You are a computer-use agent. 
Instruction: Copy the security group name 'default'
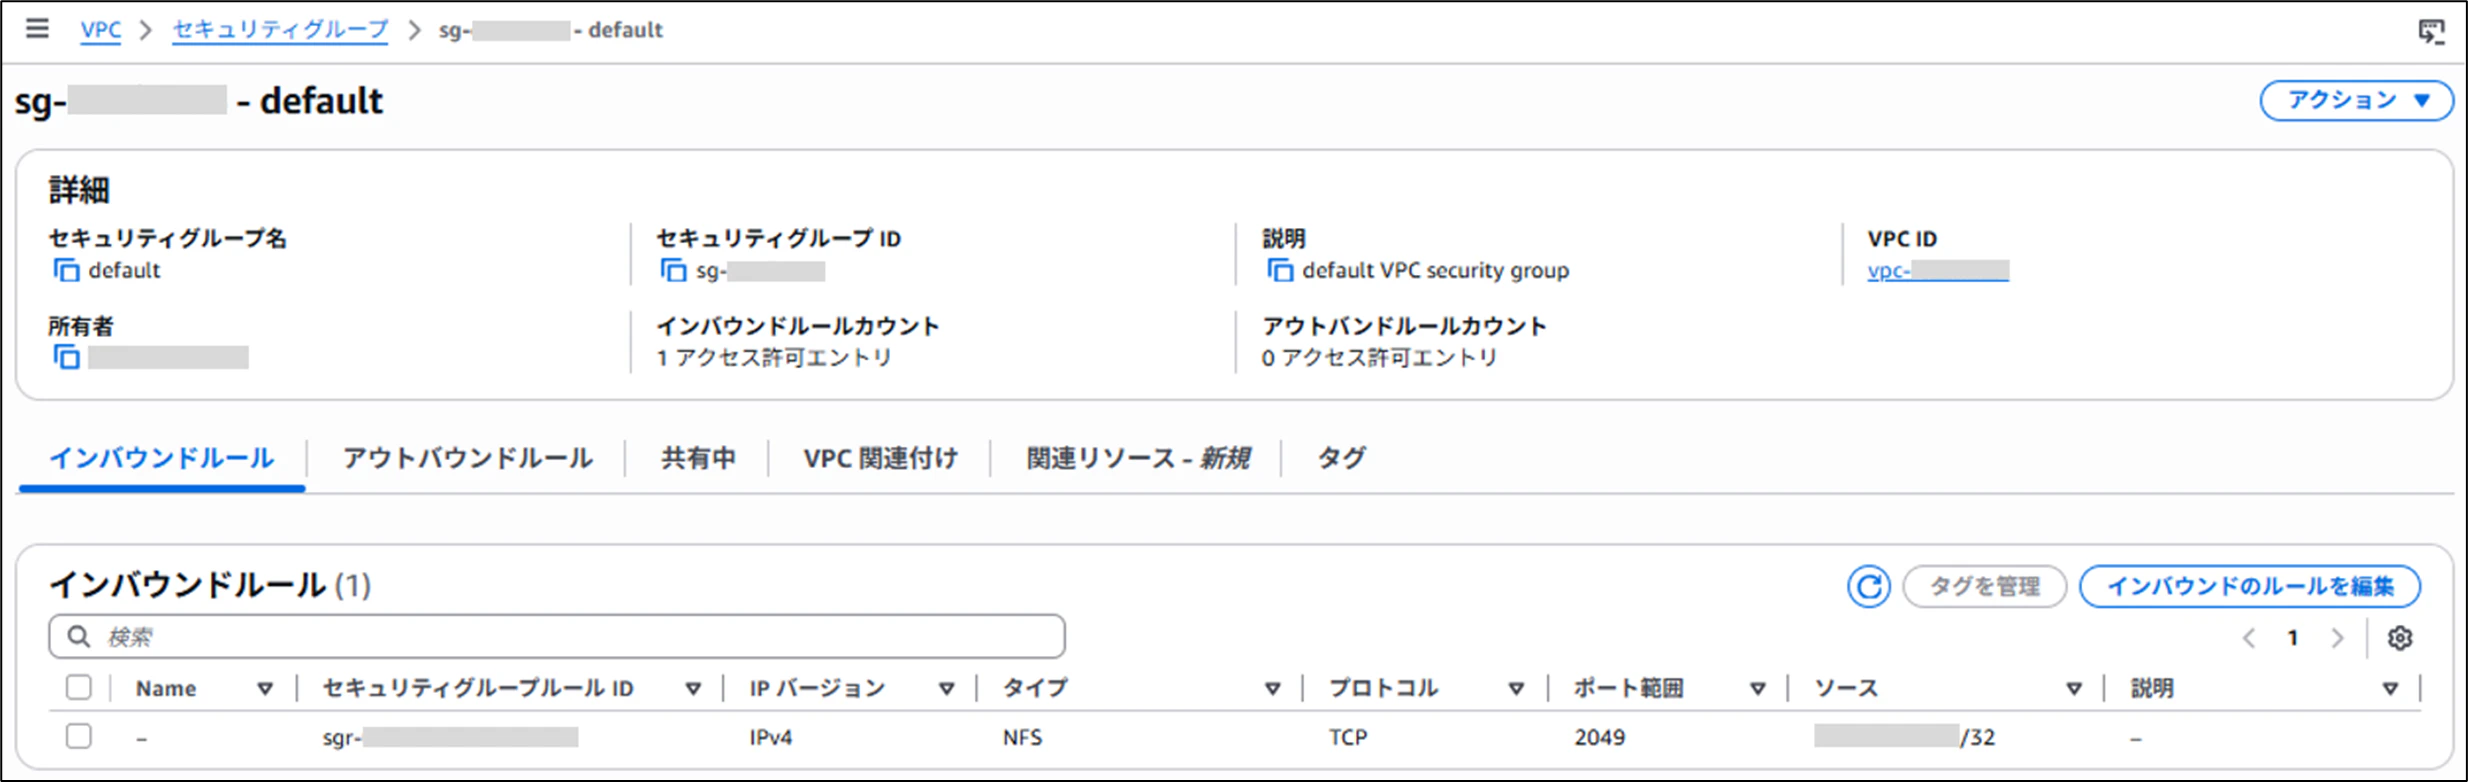(x=66, y=270)
